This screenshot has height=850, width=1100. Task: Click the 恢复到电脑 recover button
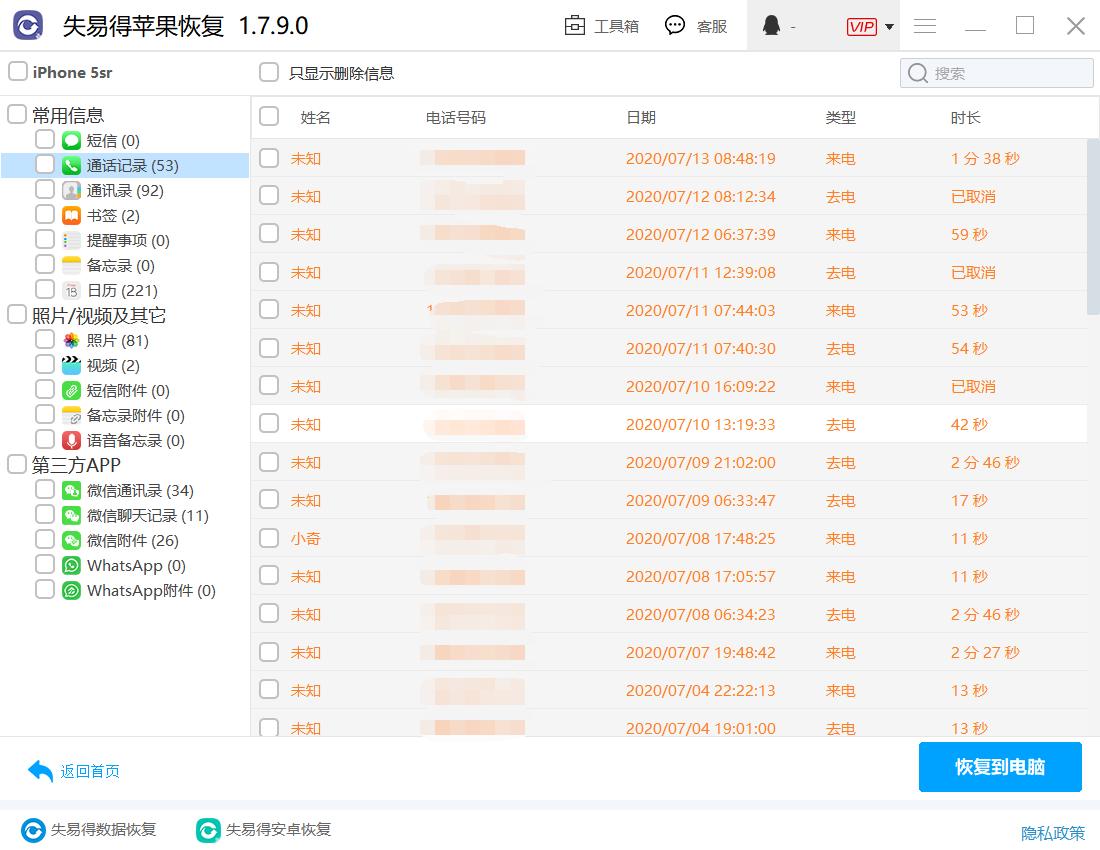1000,767
